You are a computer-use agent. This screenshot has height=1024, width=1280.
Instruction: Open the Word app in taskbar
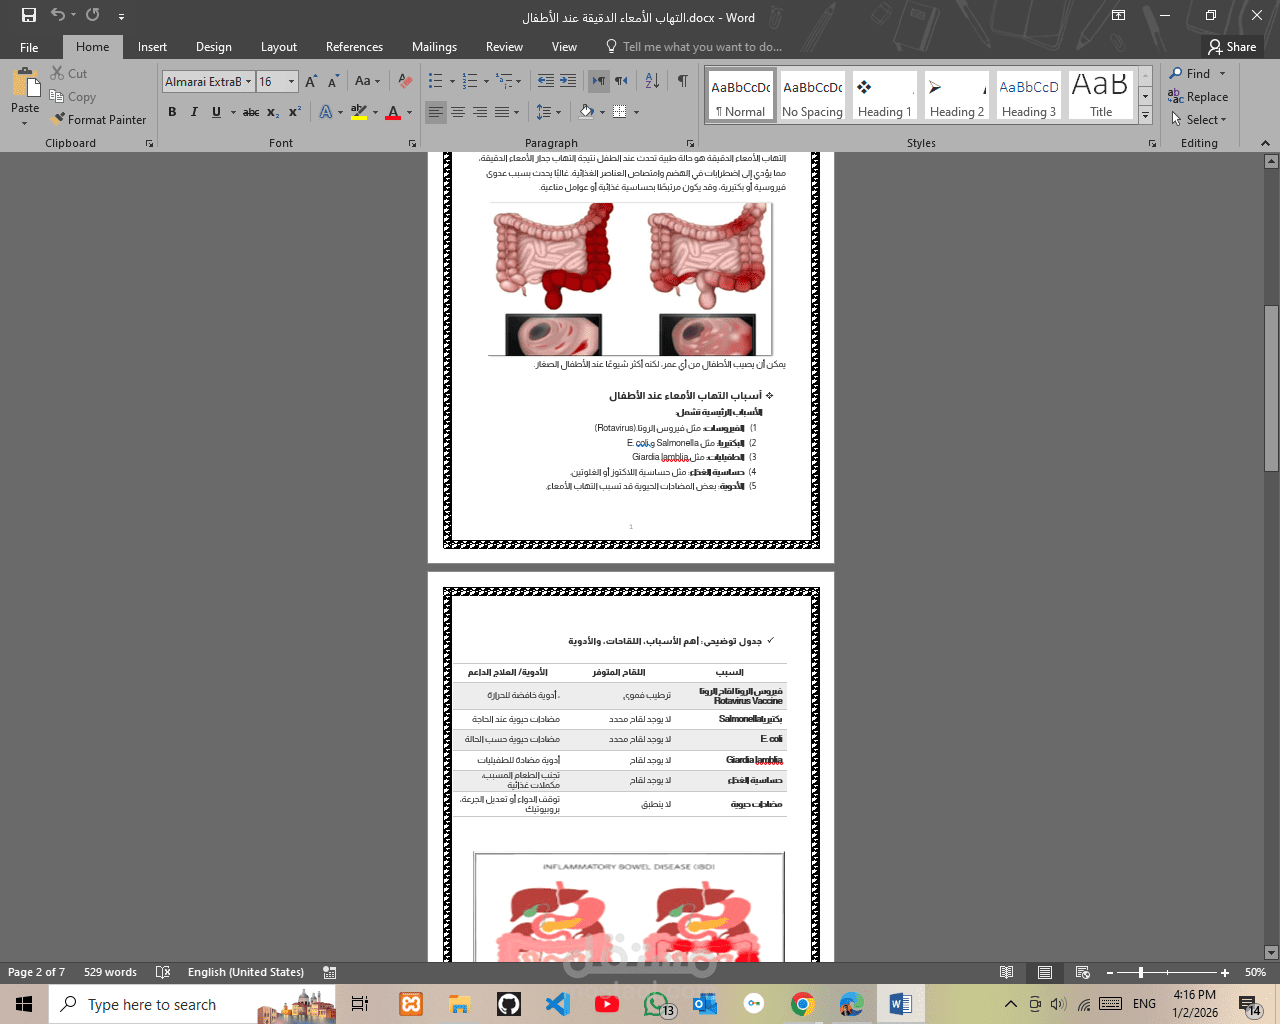click(x=900, y=1004)
